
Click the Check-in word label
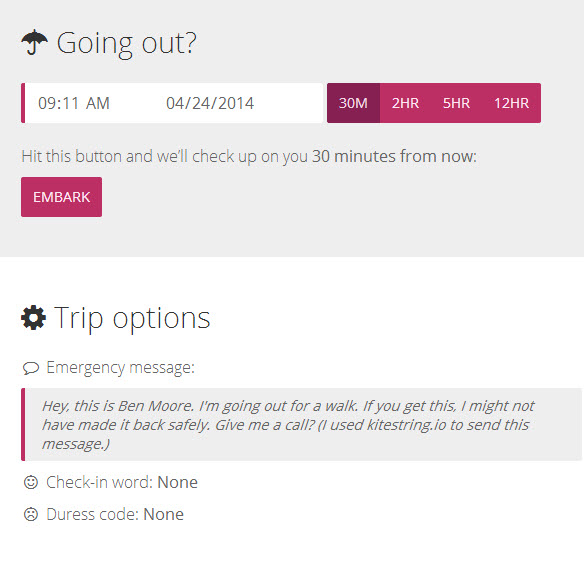(99, 482)
